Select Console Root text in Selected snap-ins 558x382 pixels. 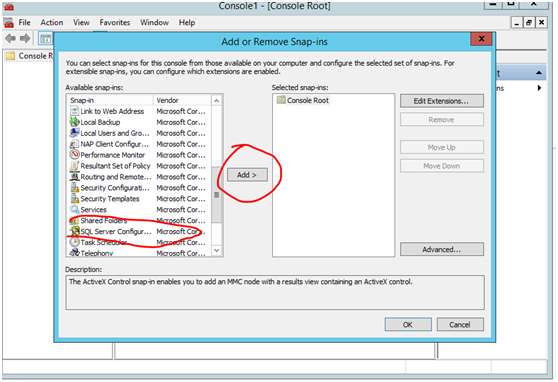[308, 100]
